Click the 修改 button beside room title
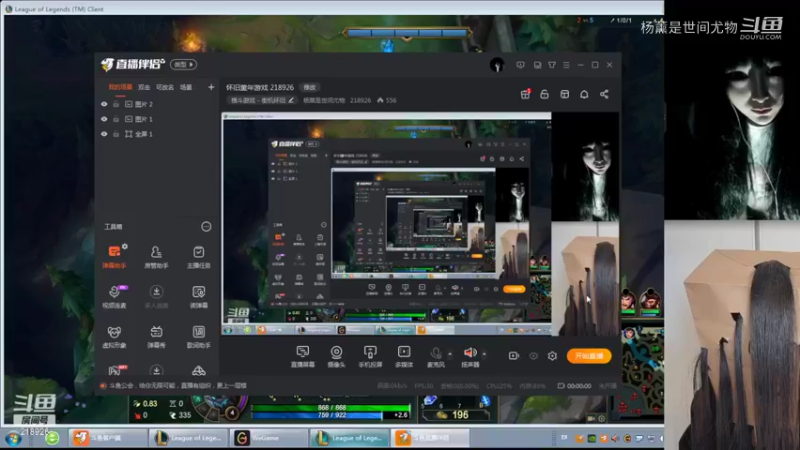 click(x=310, y=87)
